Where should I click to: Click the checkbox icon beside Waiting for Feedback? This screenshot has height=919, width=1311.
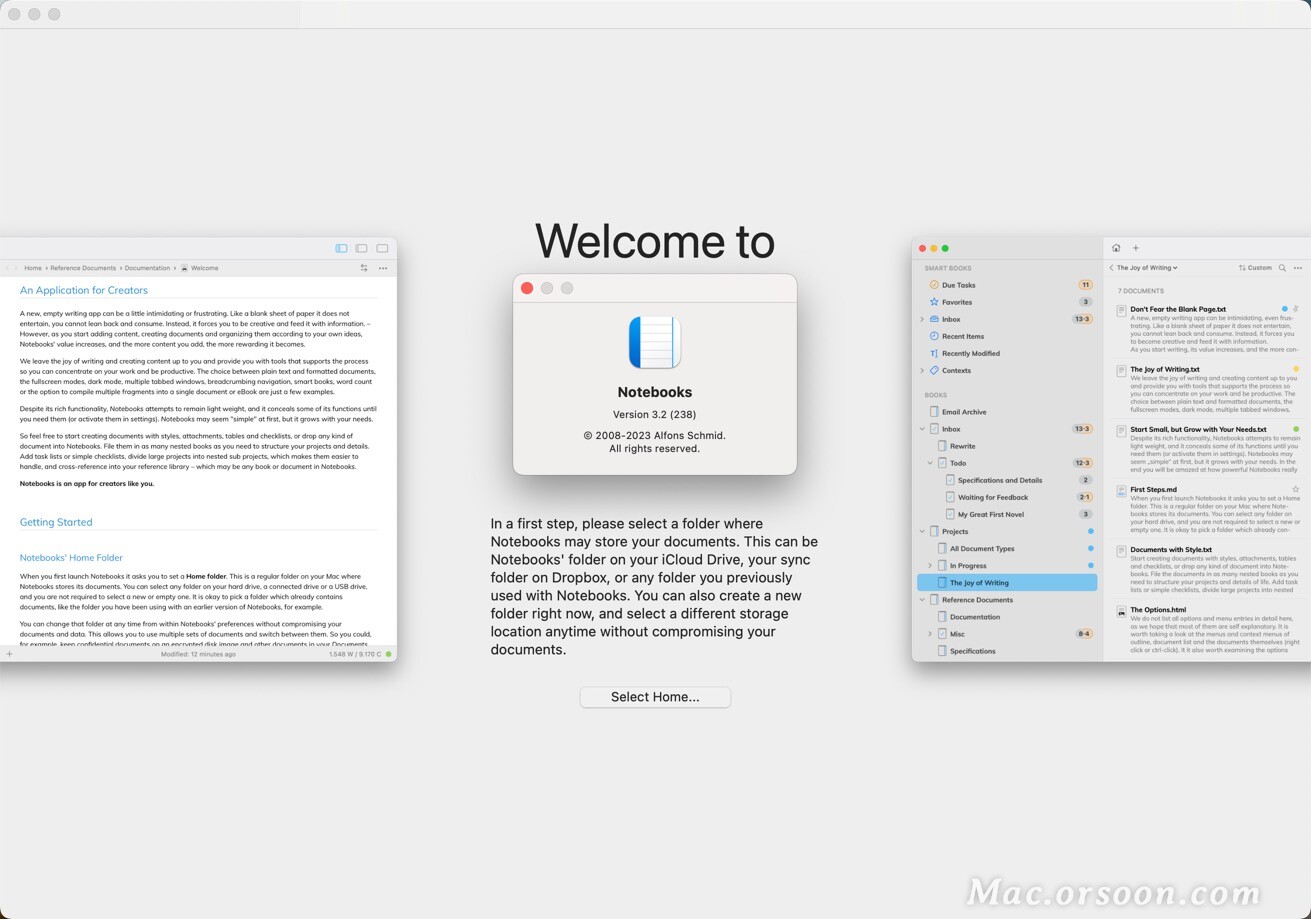click(950, 497)
